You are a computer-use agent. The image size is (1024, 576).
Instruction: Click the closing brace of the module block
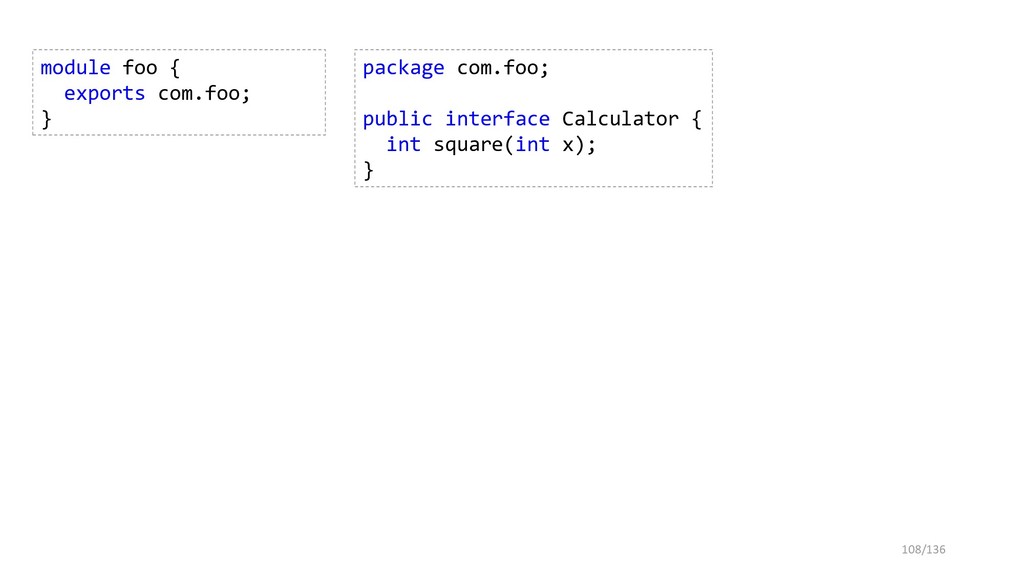tap(46, 119)
